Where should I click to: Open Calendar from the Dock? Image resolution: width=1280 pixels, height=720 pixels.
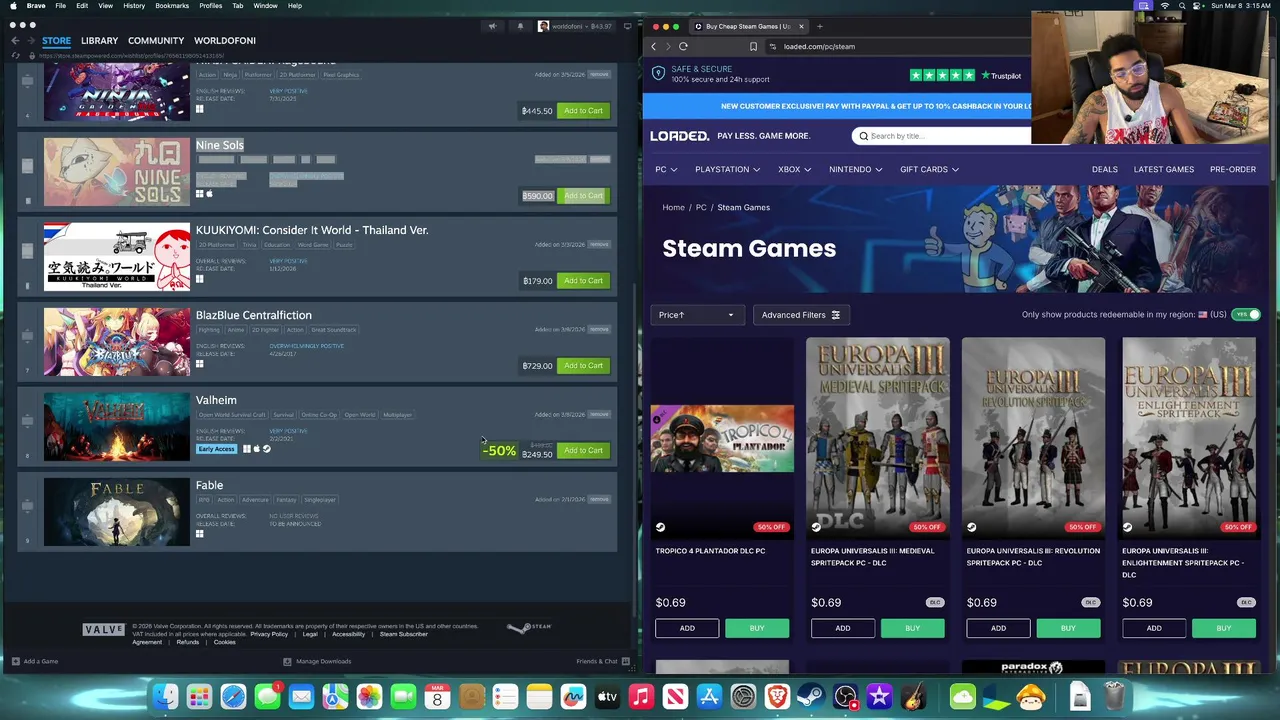point(437,696)
